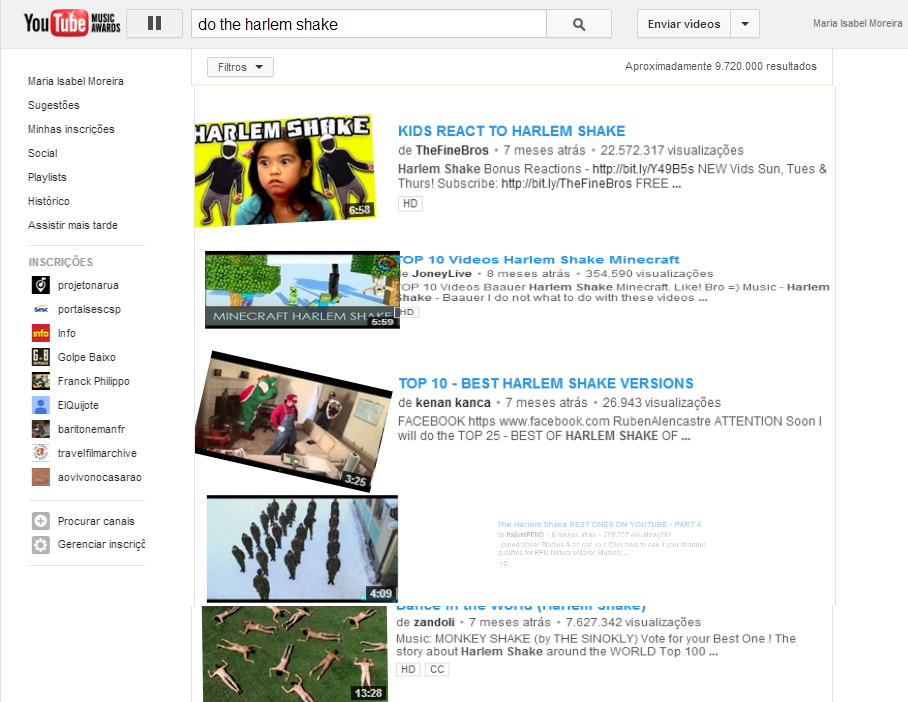Select Social in the sidebar

pyautogui.click(x=43, y=153)
